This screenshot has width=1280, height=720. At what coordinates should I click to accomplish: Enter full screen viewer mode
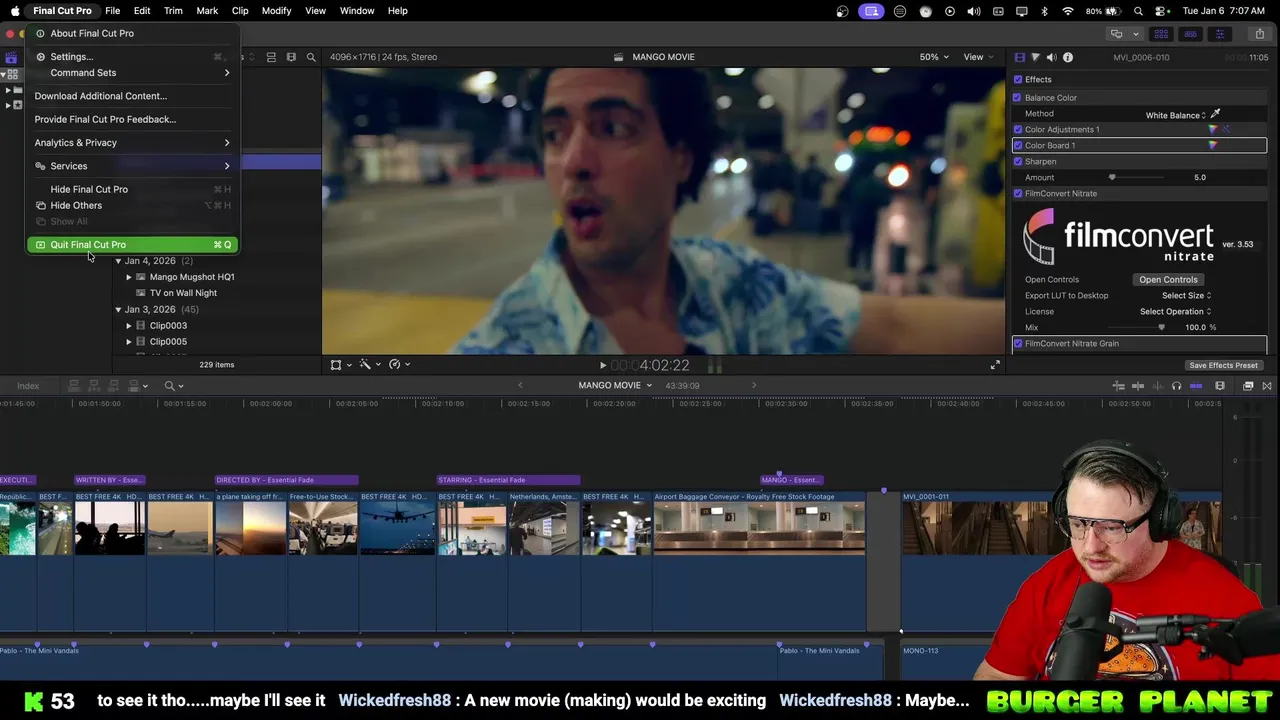995,365
